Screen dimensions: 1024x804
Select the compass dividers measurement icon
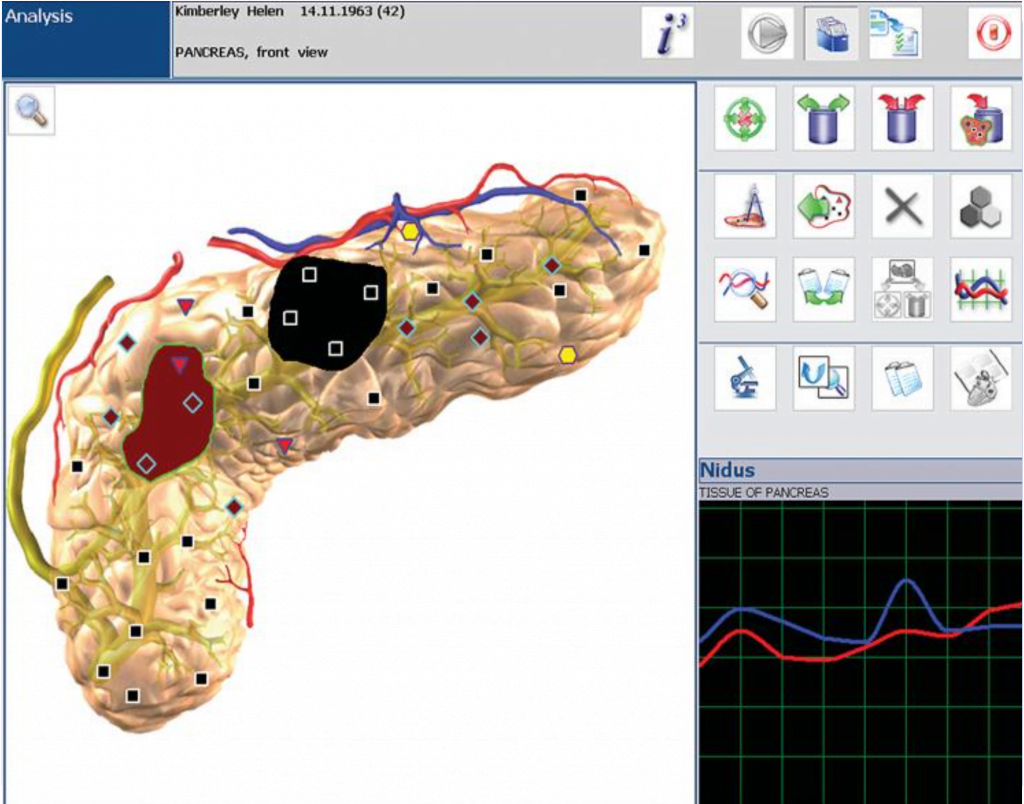[x=745, y=207]
